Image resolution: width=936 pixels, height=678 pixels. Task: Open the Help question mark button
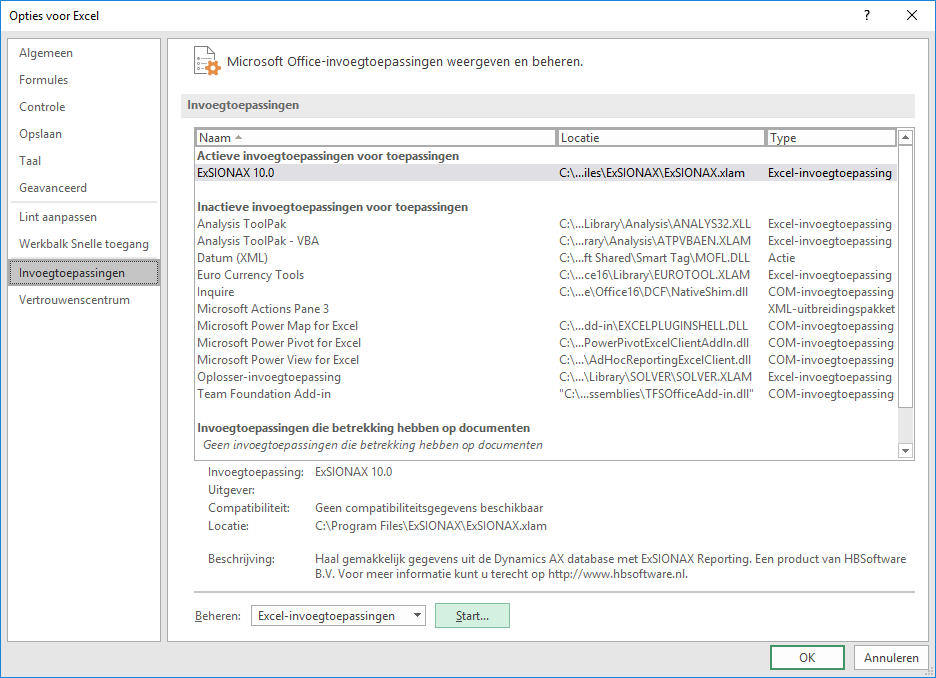(867, 16)
